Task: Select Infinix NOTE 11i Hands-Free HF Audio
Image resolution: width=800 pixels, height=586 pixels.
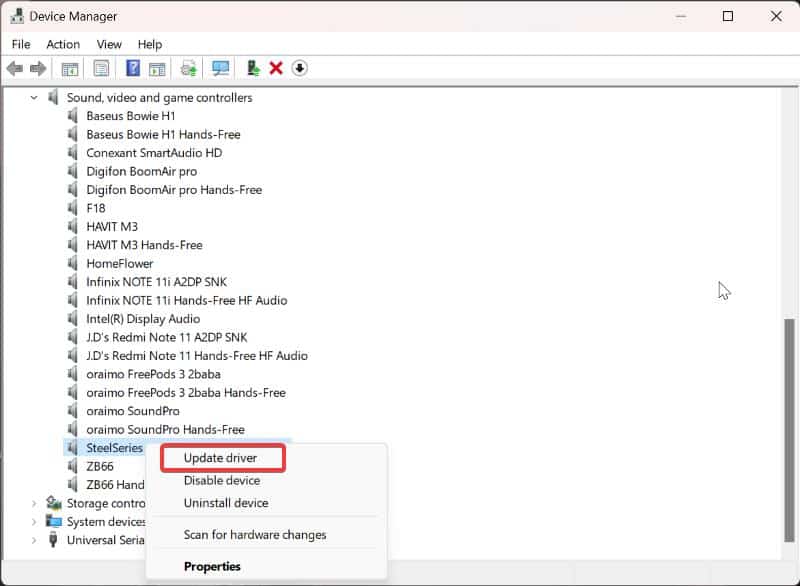Action: 186,300
